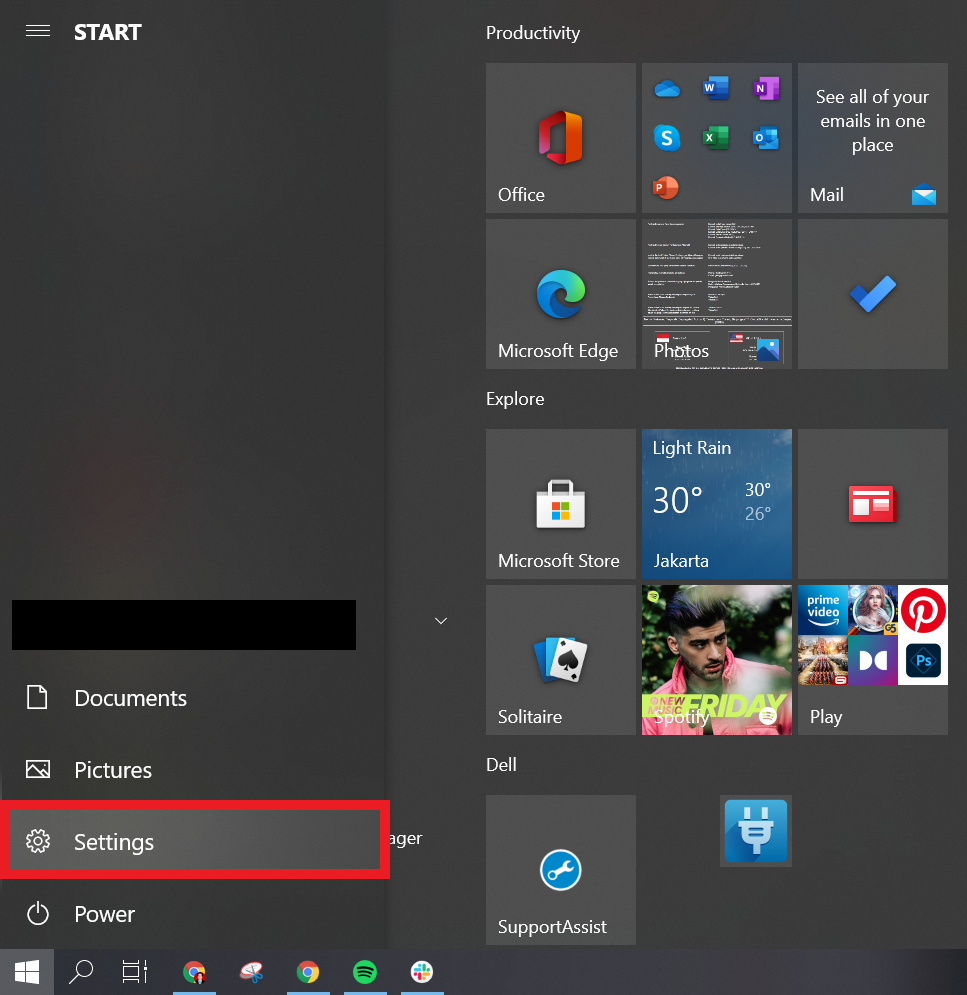Image resolution: width=967 pixels, height=995 pixels.
Task: Open Outlook from the Office apps tile
Action: [766, 138]
